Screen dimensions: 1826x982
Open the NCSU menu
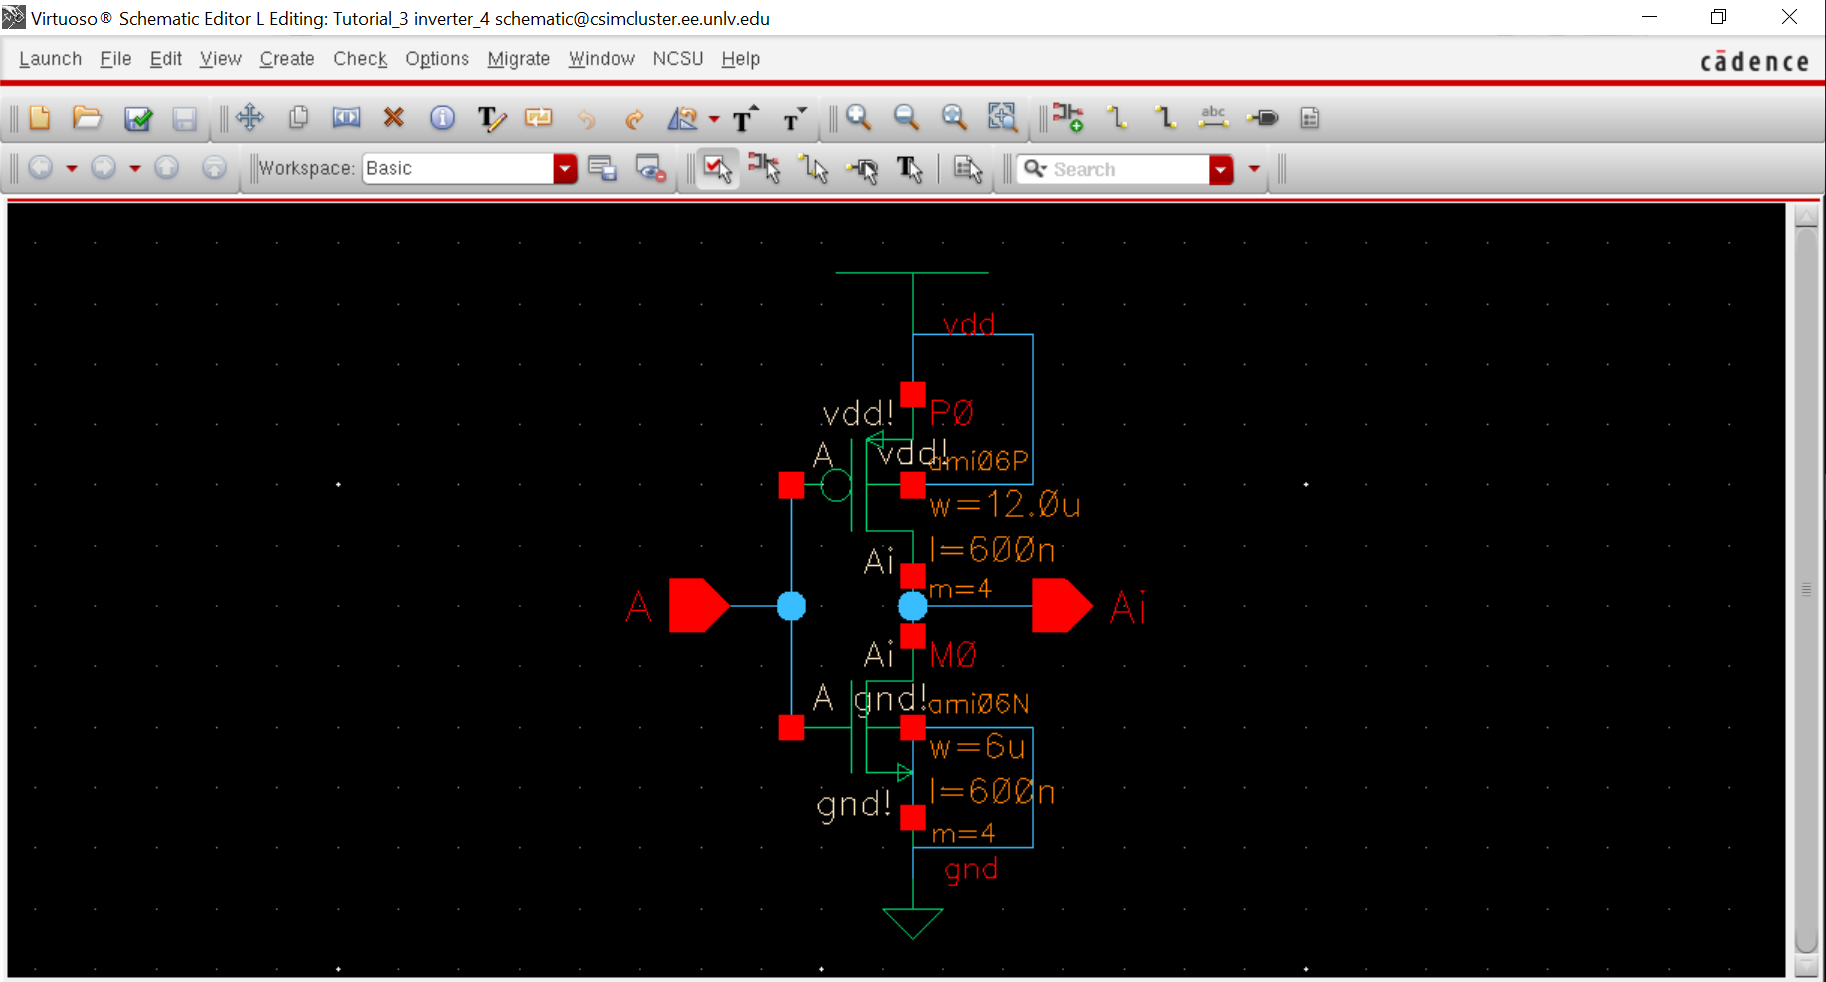click(677, 59)
